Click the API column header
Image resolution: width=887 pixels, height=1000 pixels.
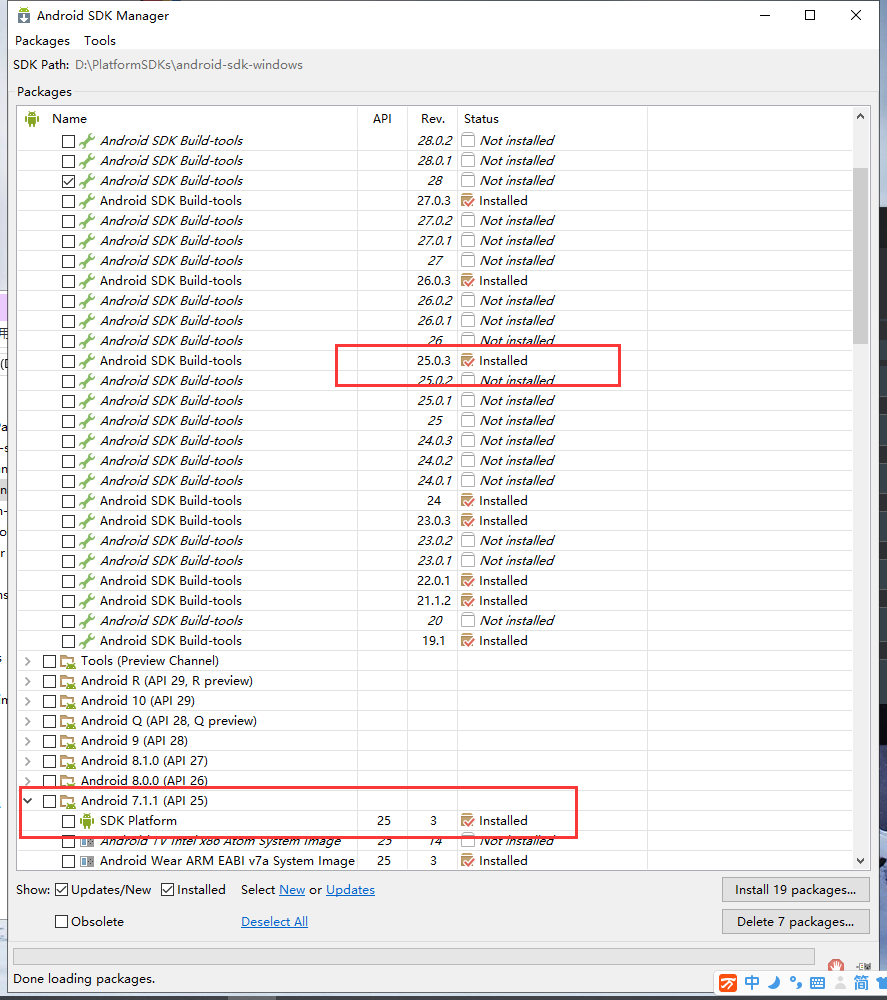tap(382, 119)
